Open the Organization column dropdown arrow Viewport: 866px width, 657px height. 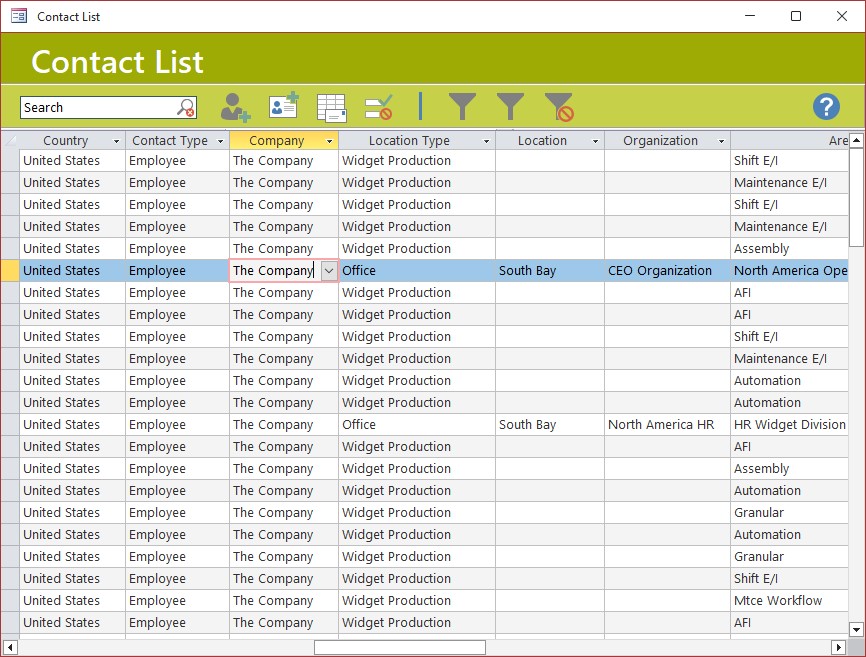721,141
